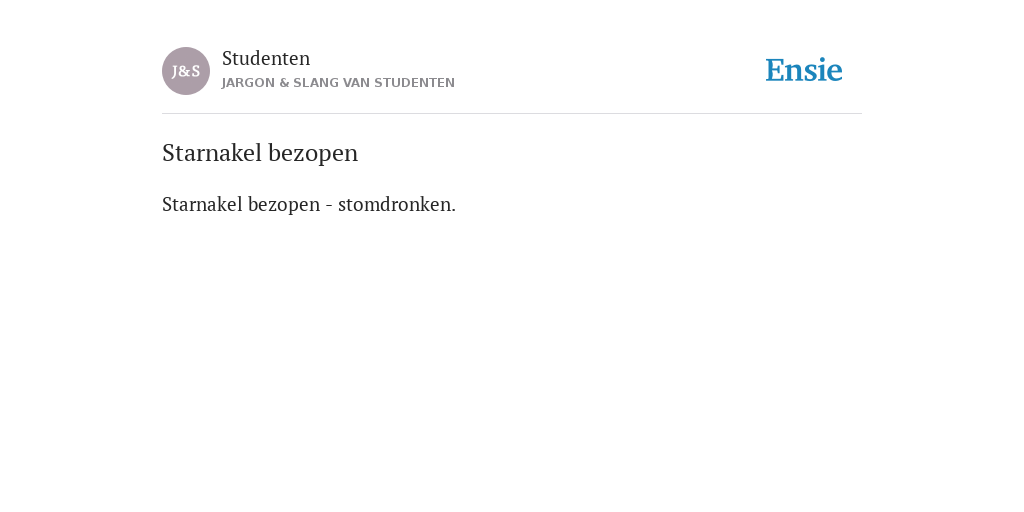
Task: Click the ampersand inside the J&S avatar
Action: [185, 71]
